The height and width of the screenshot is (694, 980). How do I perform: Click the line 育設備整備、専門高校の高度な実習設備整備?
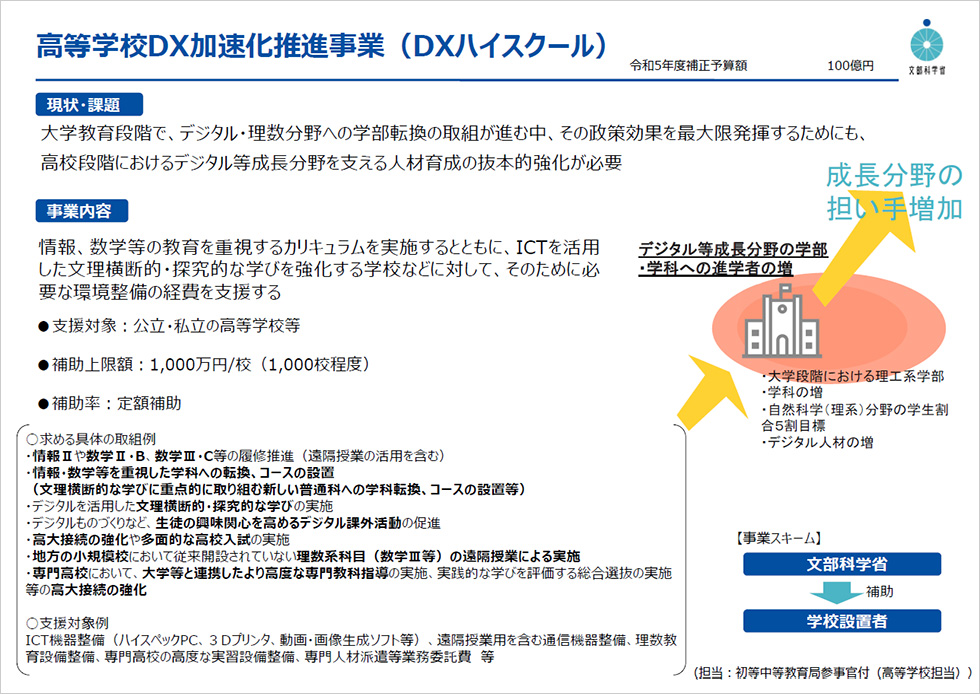(x=260, y=657)
